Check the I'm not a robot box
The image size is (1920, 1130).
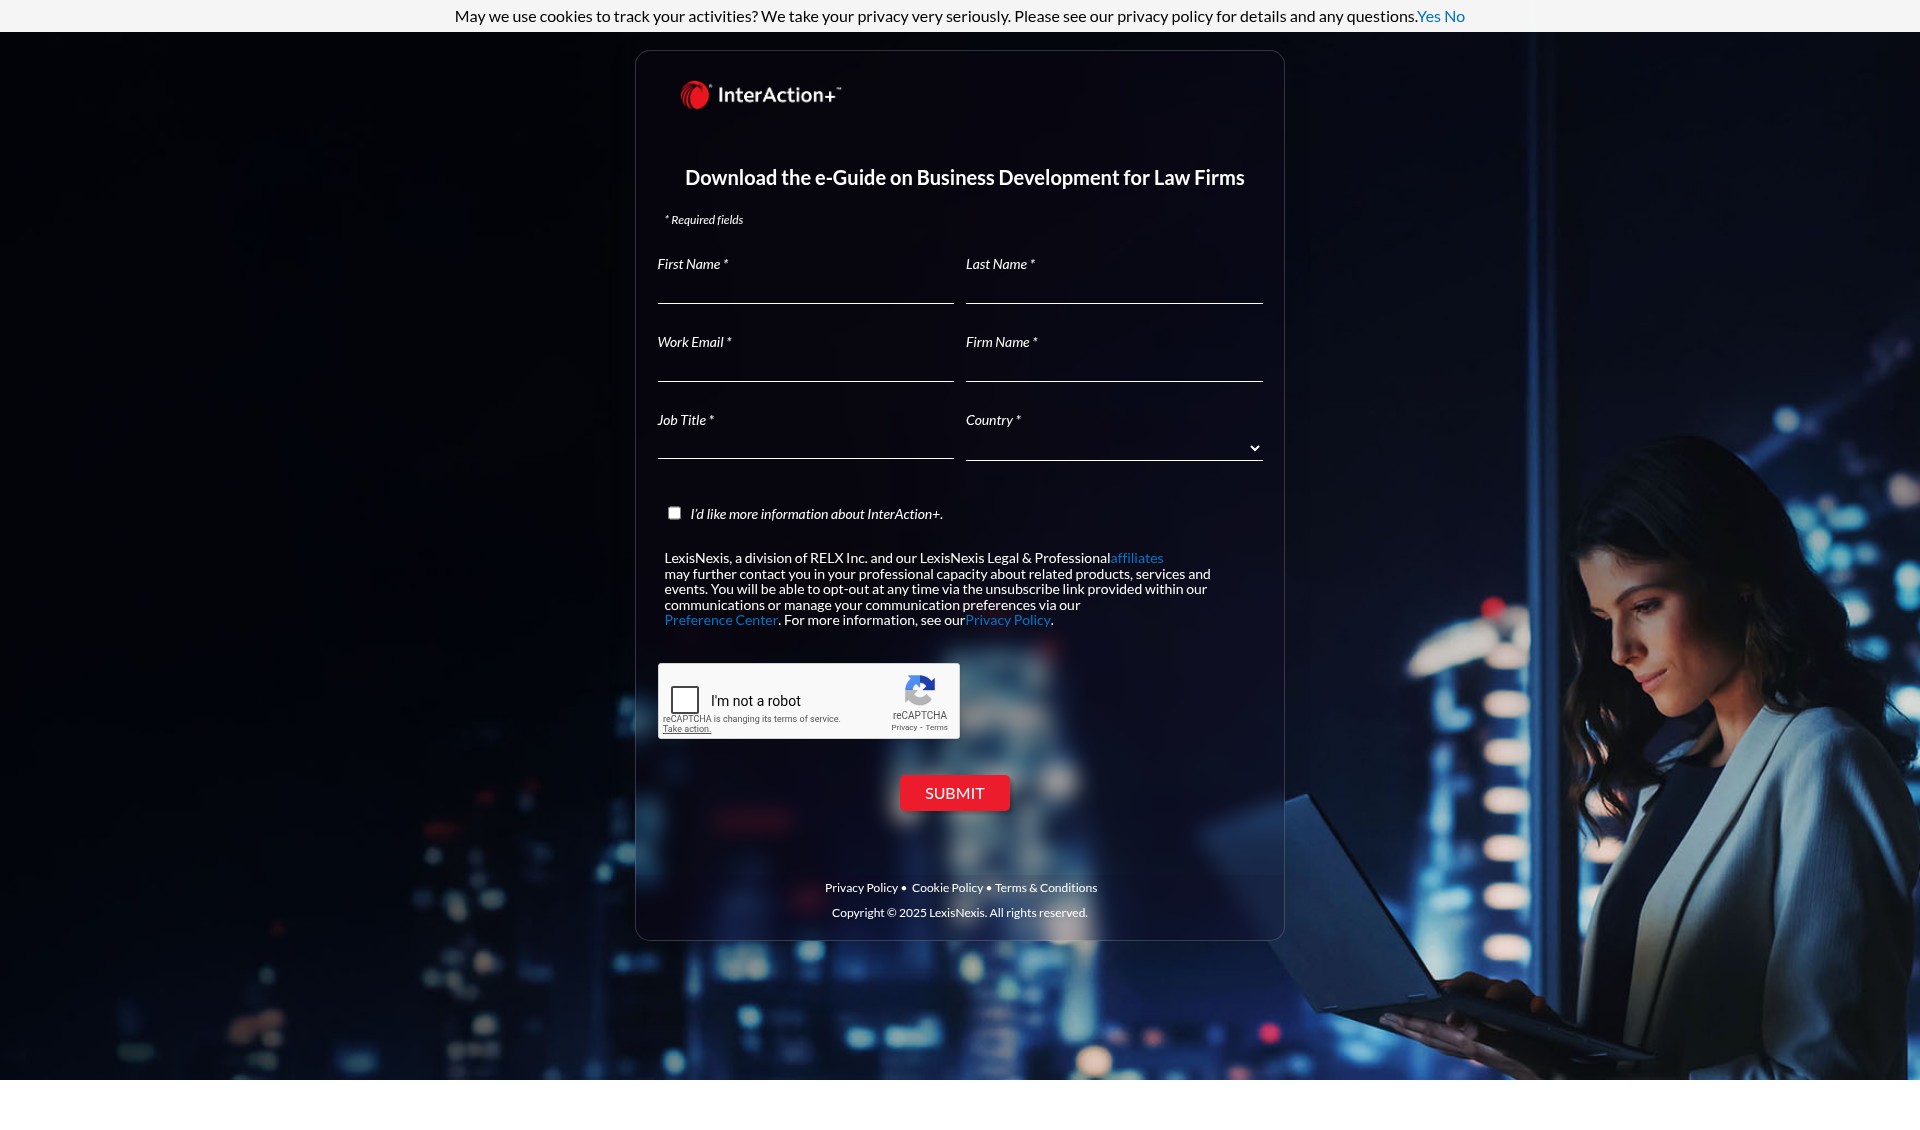[685, 699]
